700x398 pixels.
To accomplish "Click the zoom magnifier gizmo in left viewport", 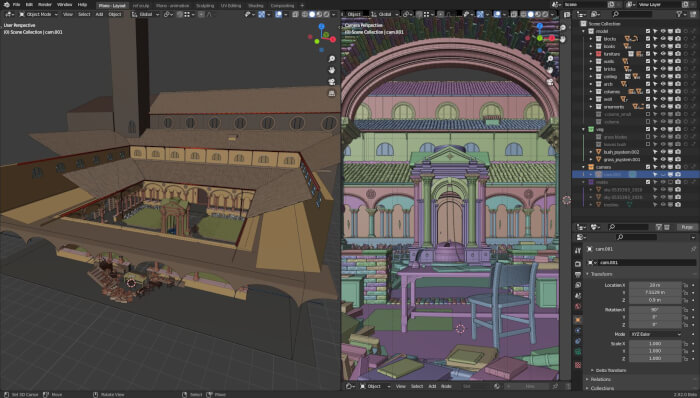I will (x=332, y=59).
